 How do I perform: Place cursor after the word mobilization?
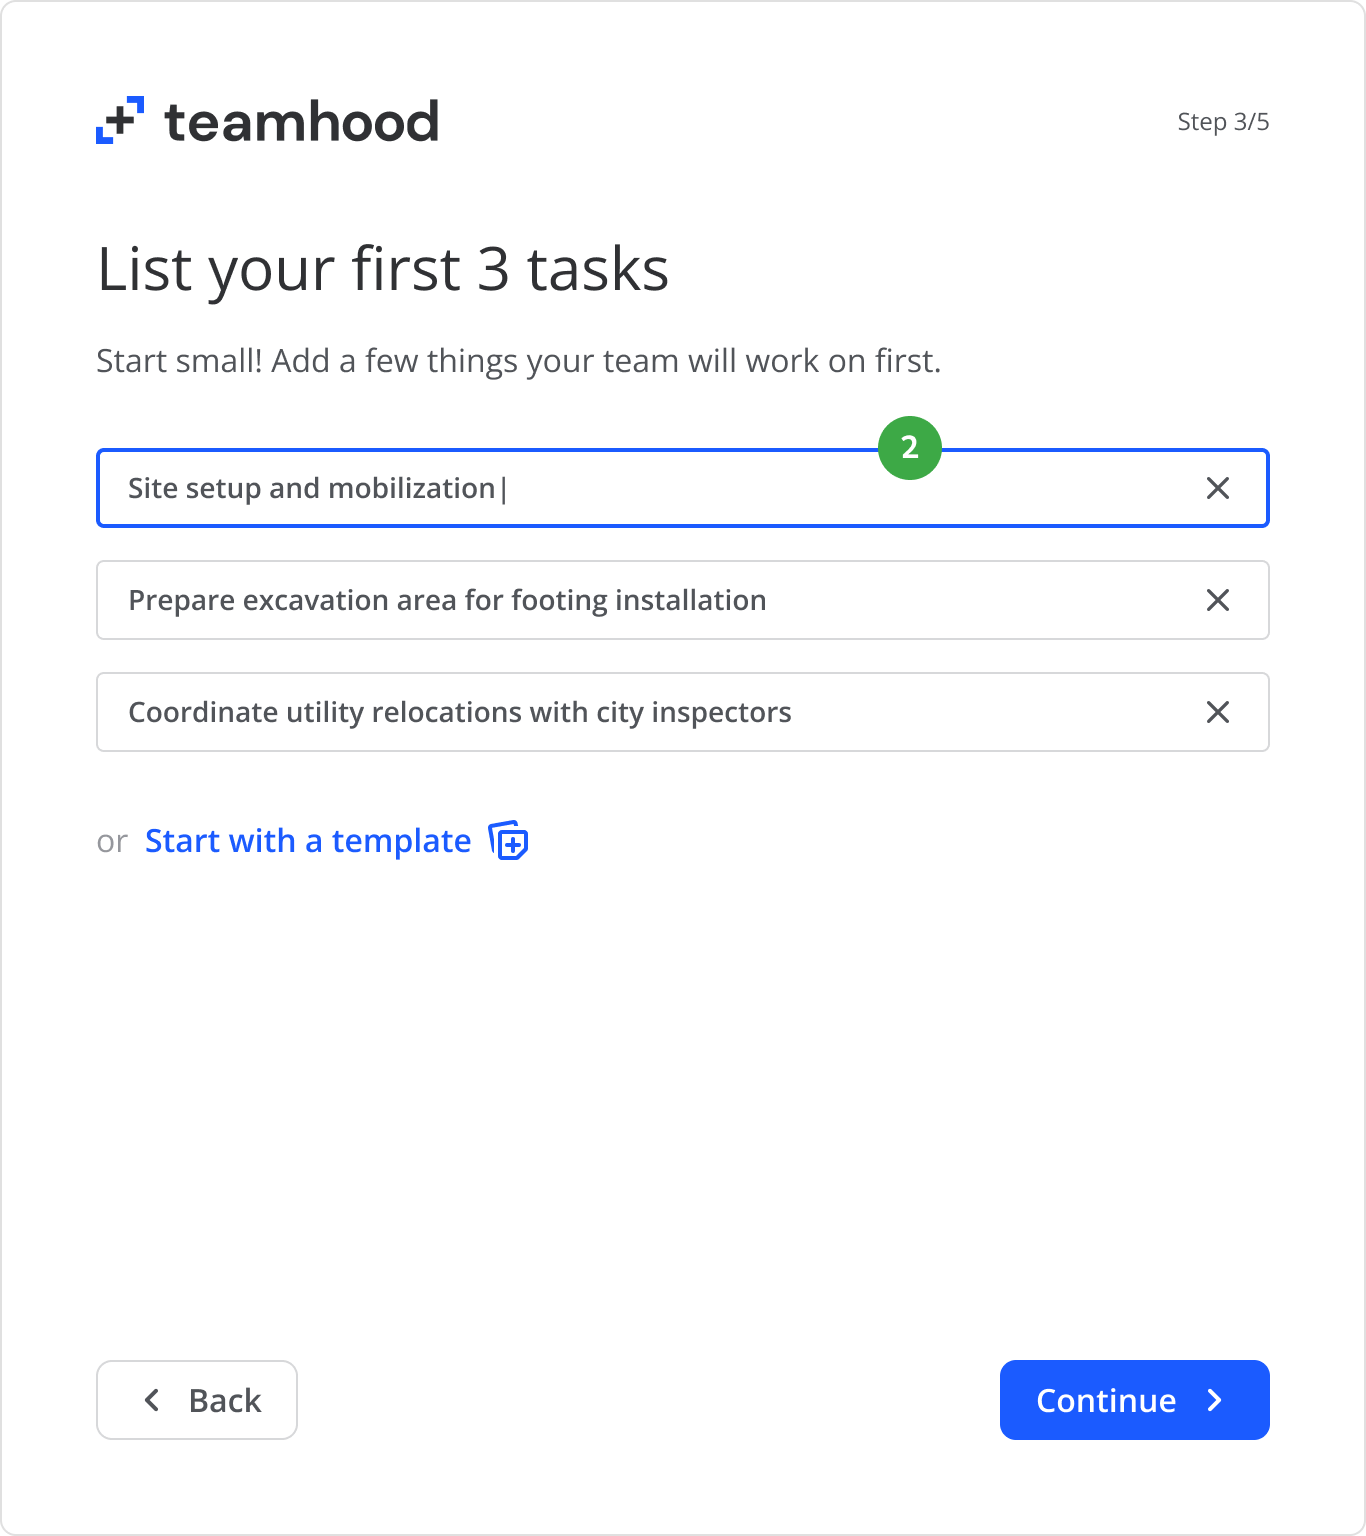(498, 488)
